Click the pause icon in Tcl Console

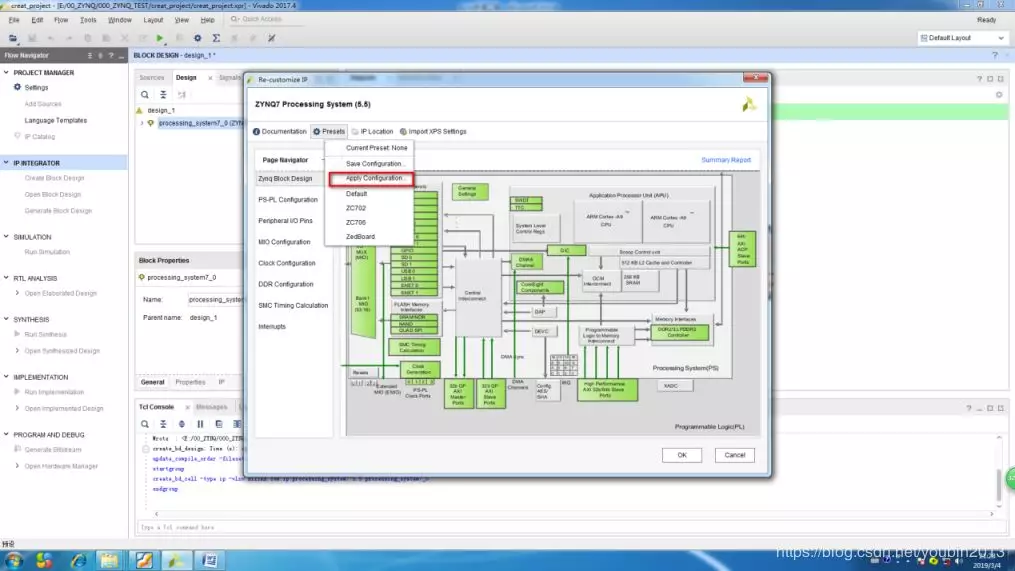(200, 424)
